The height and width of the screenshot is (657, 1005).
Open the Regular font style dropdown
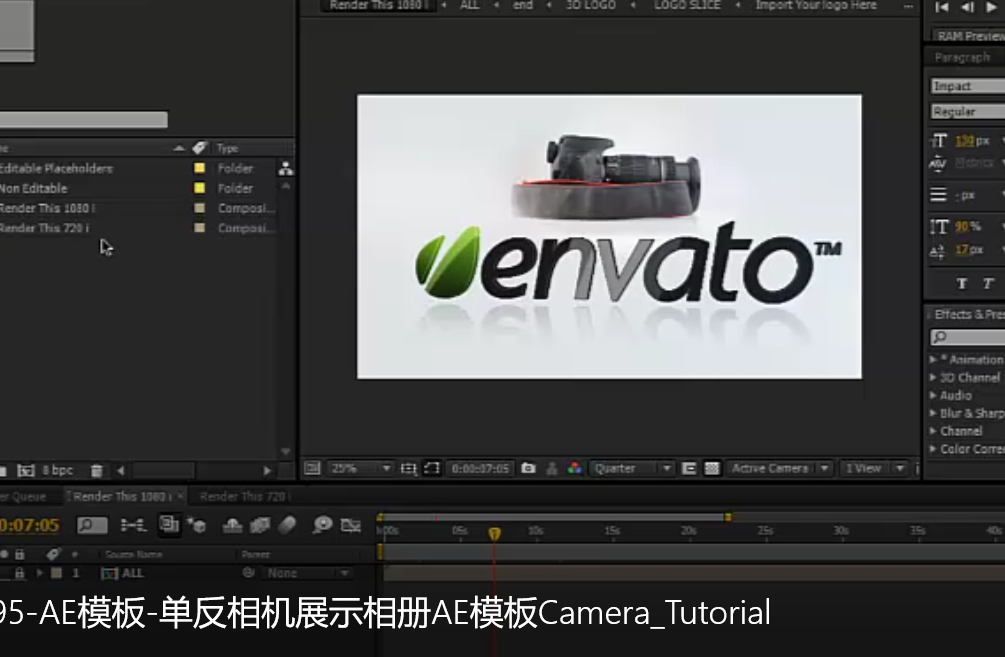pos(967,112)
